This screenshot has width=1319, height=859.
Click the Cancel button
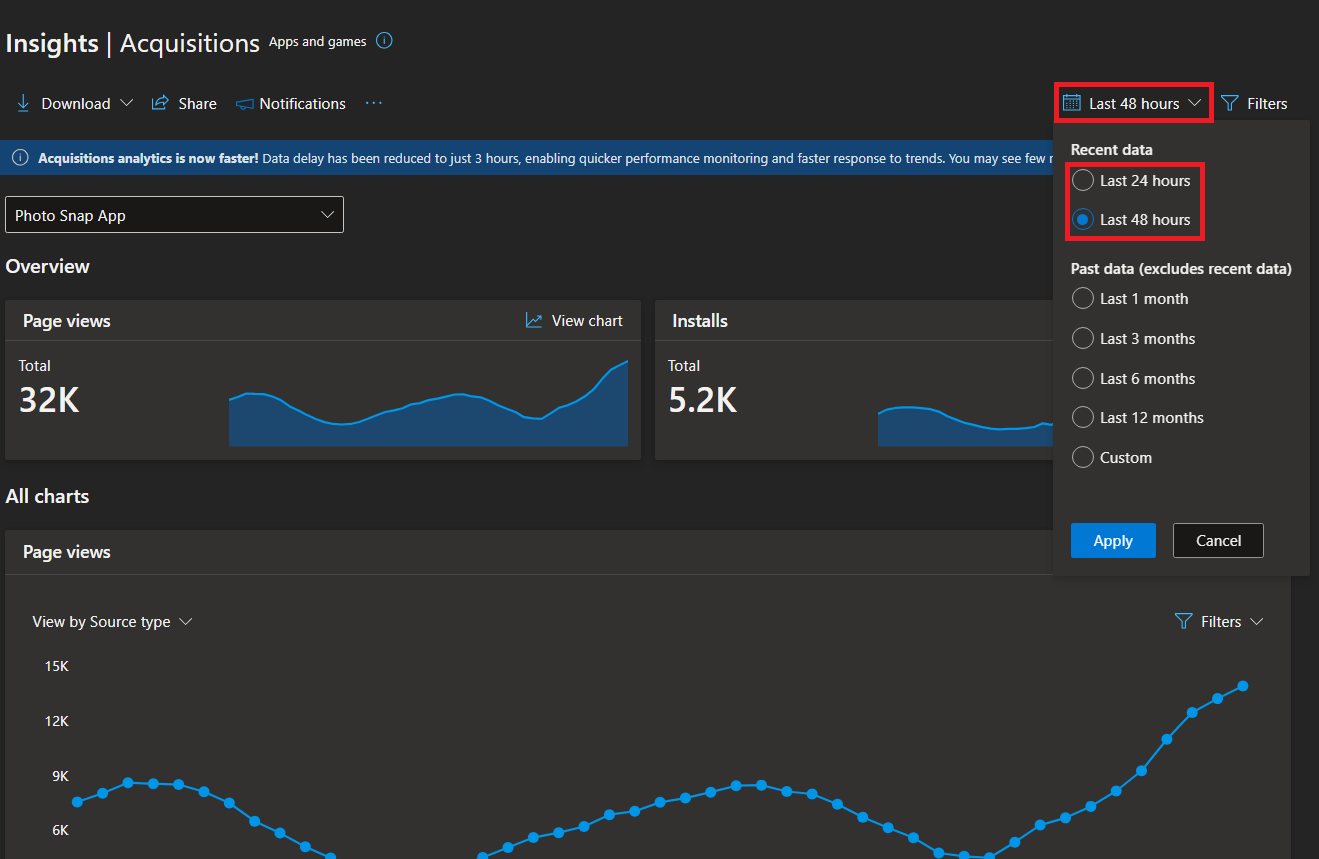coord(1218,540)
